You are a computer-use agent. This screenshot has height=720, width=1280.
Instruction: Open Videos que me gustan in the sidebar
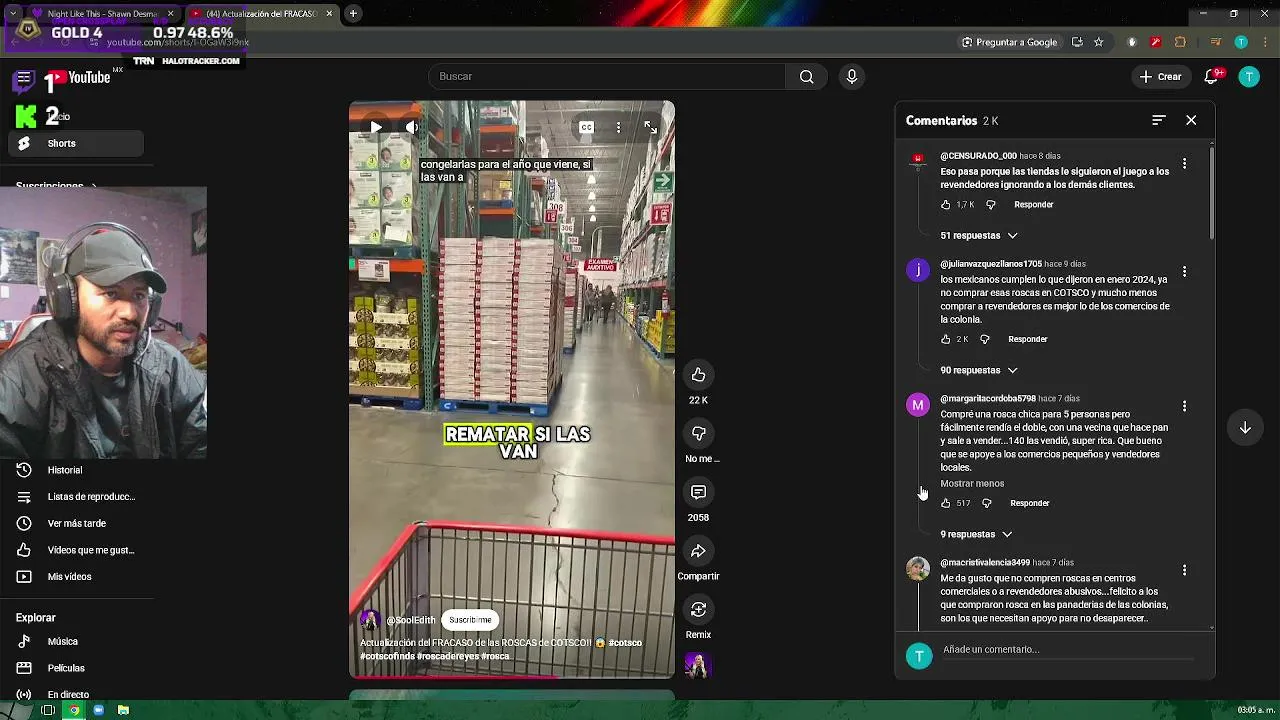click(76, 551)
